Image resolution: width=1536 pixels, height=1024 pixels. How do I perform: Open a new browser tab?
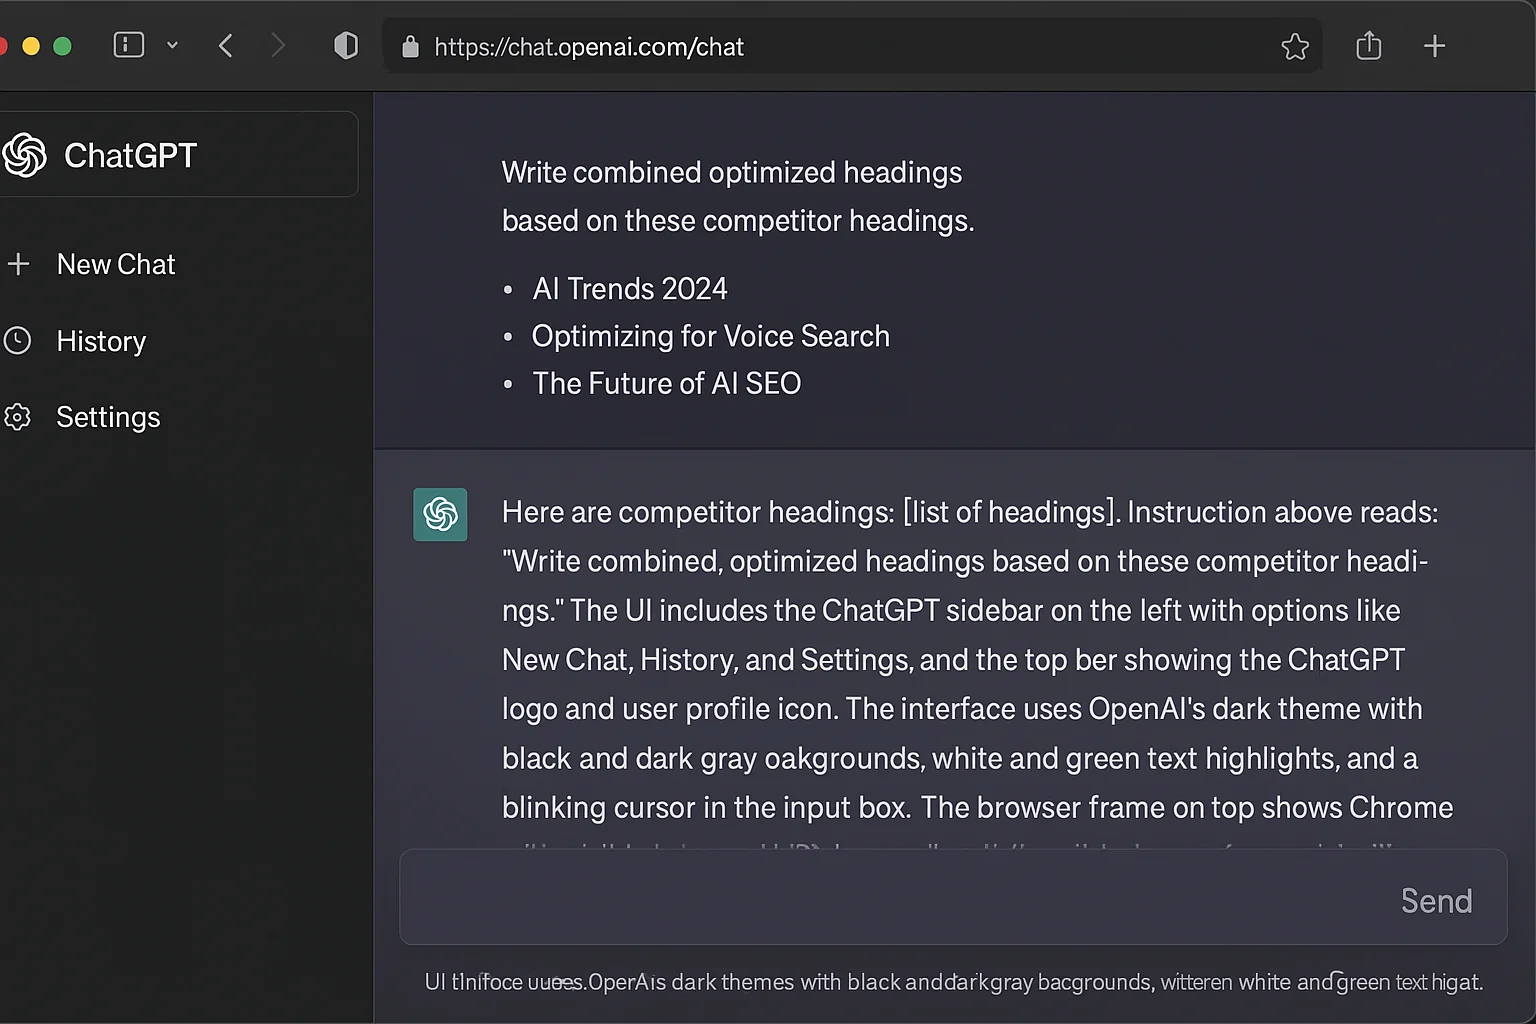click(x=1435, y=45)
